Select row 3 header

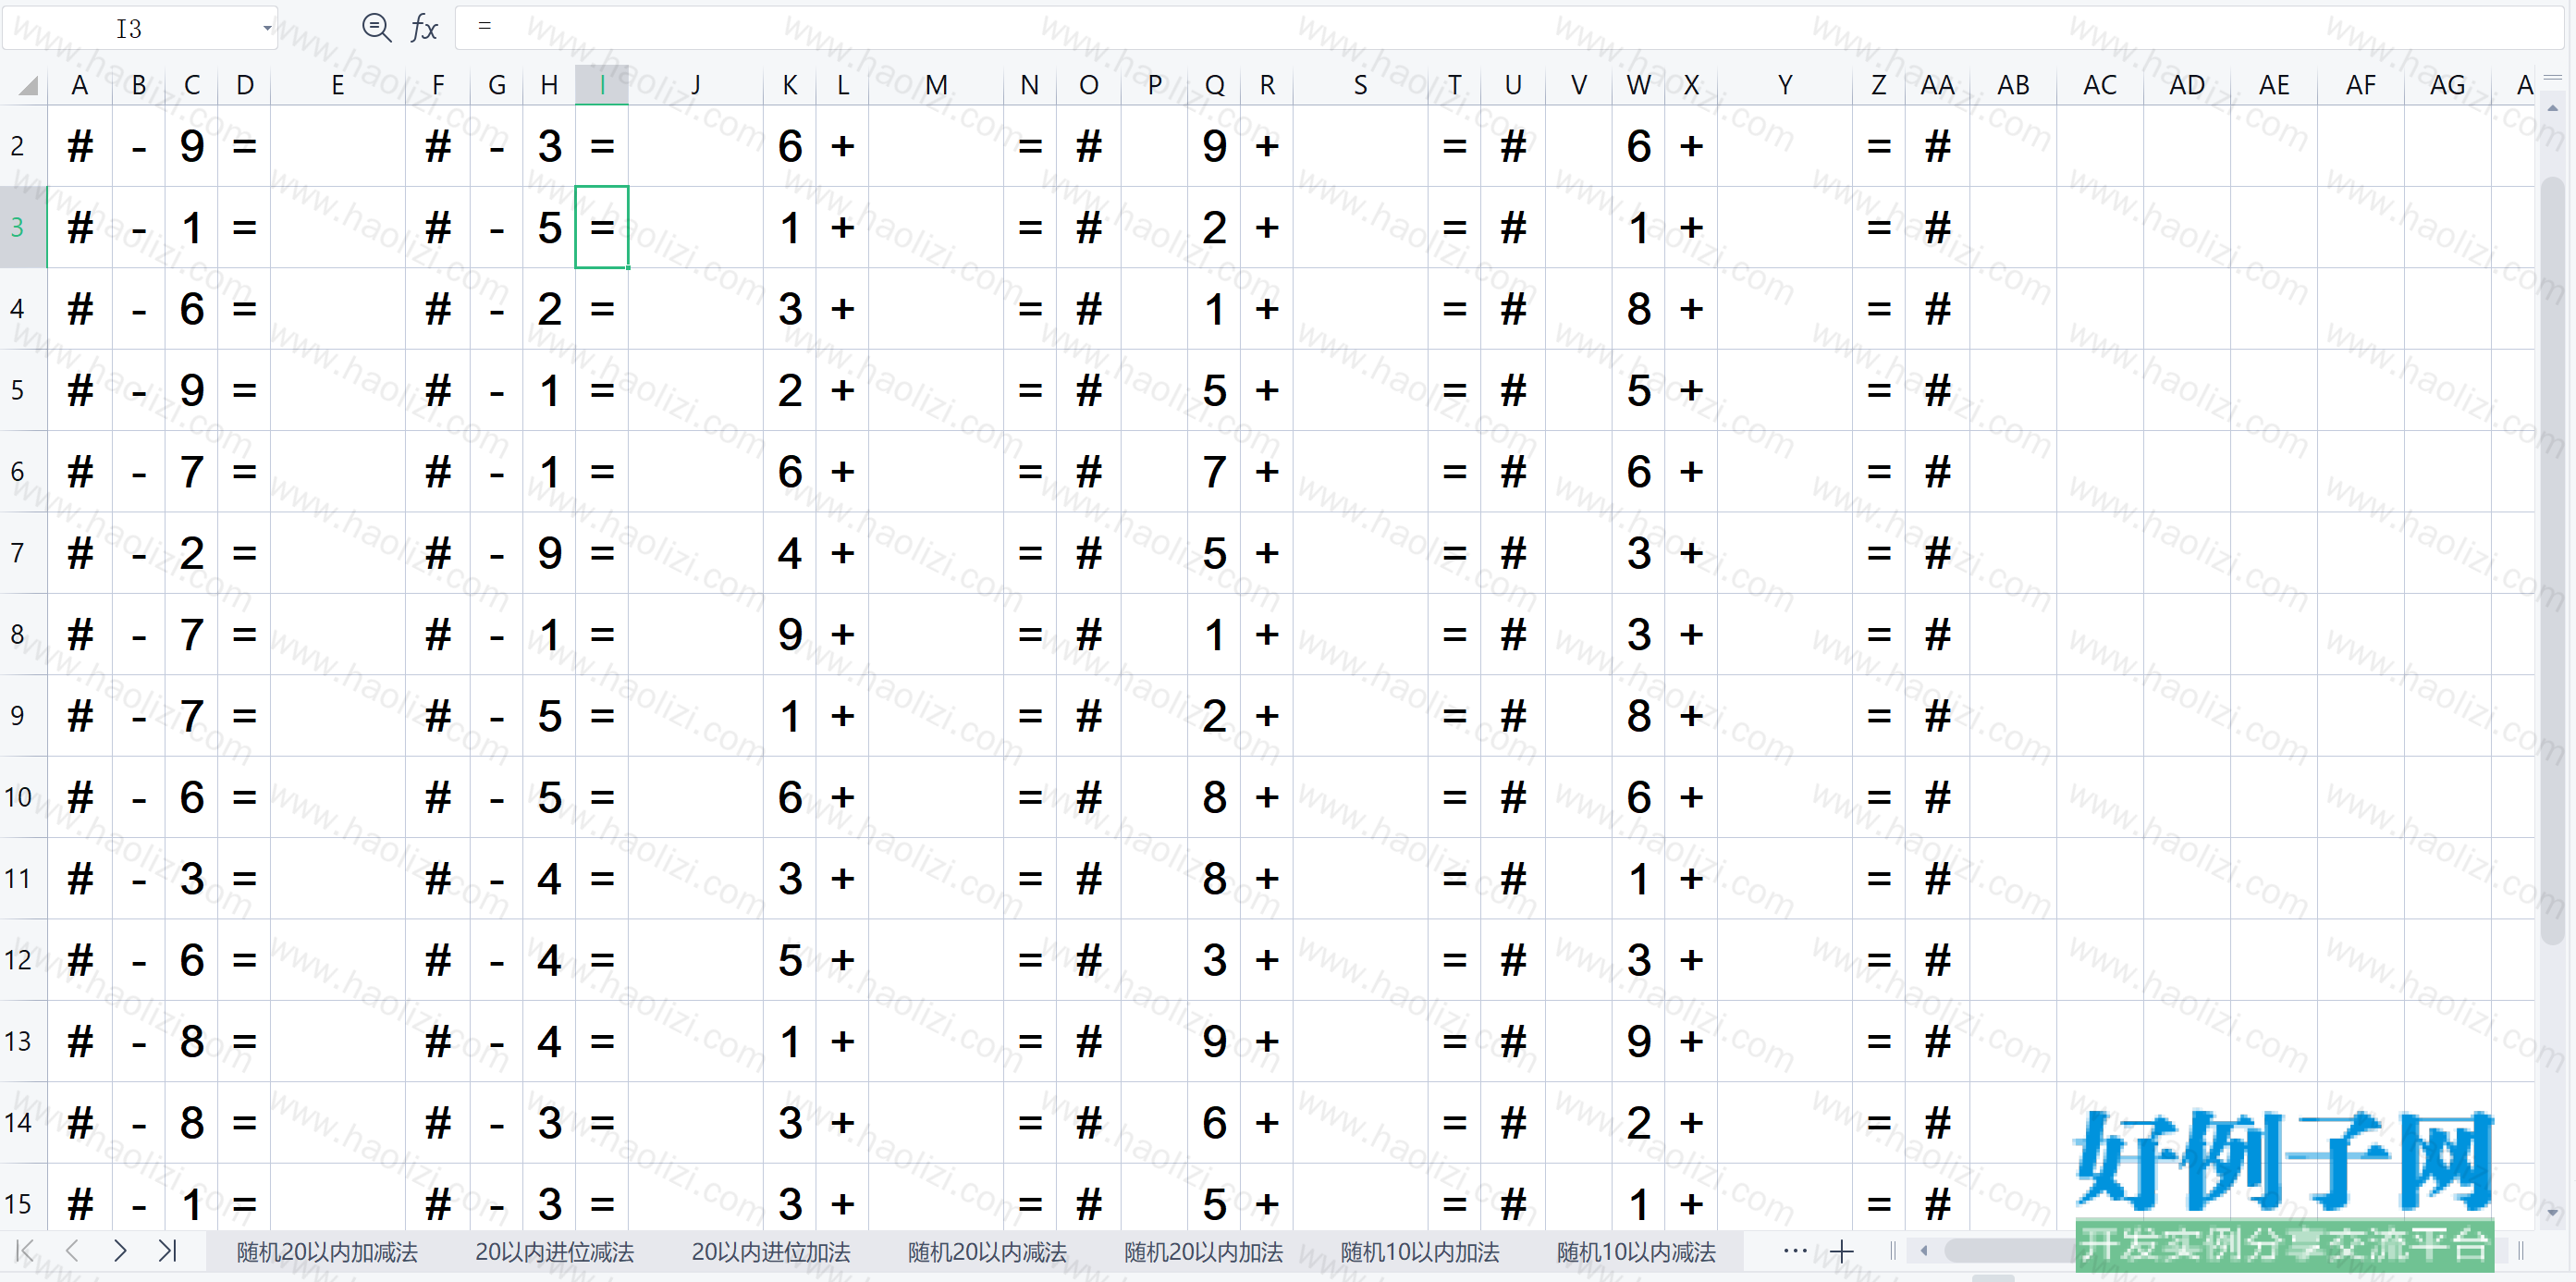(23, 227)
